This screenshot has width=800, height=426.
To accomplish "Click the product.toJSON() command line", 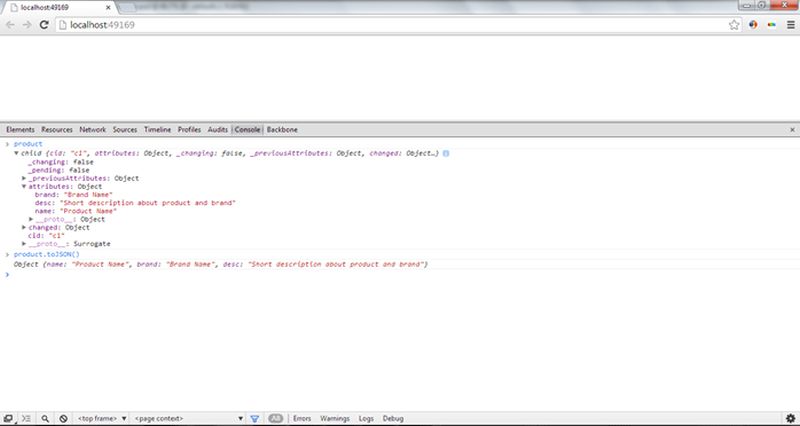I will [x=47, y=254].
